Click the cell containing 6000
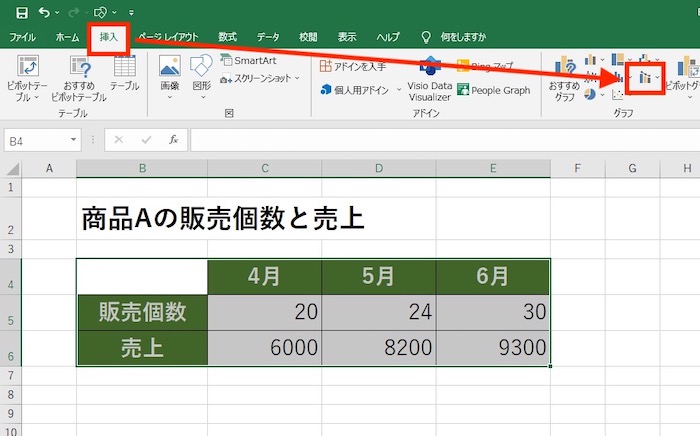 [x=264, y=348]
